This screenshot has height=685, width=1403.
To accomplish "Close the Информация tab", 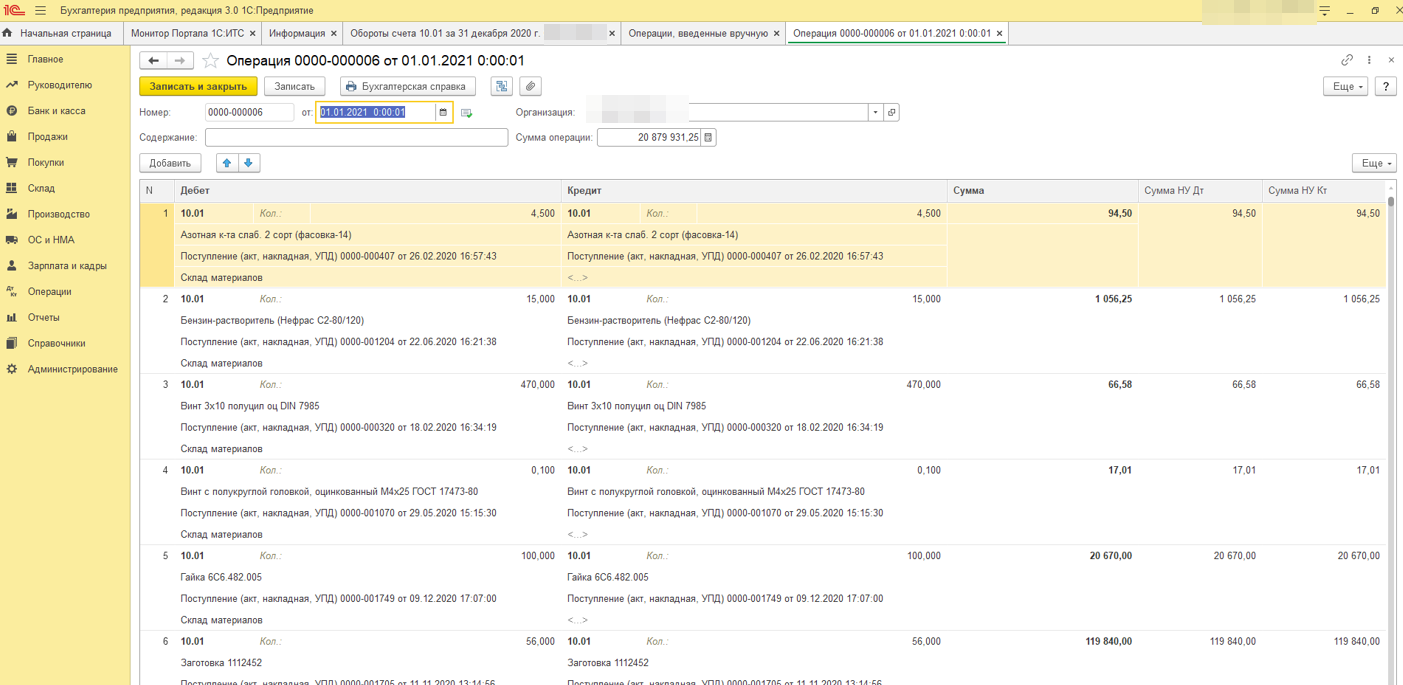I will pyautogui.click(x=334, y=34).
